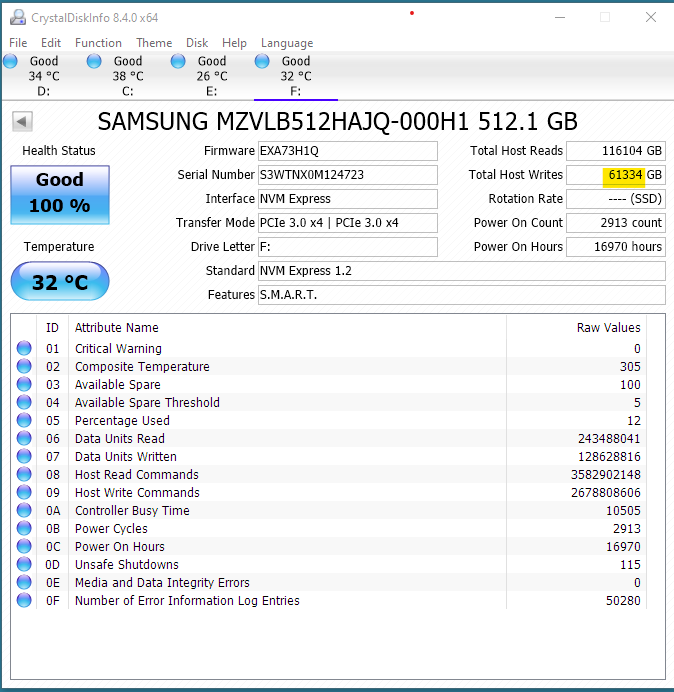Open the Edit menu
This screenshot has width=674, height=692.
point(51,43)
